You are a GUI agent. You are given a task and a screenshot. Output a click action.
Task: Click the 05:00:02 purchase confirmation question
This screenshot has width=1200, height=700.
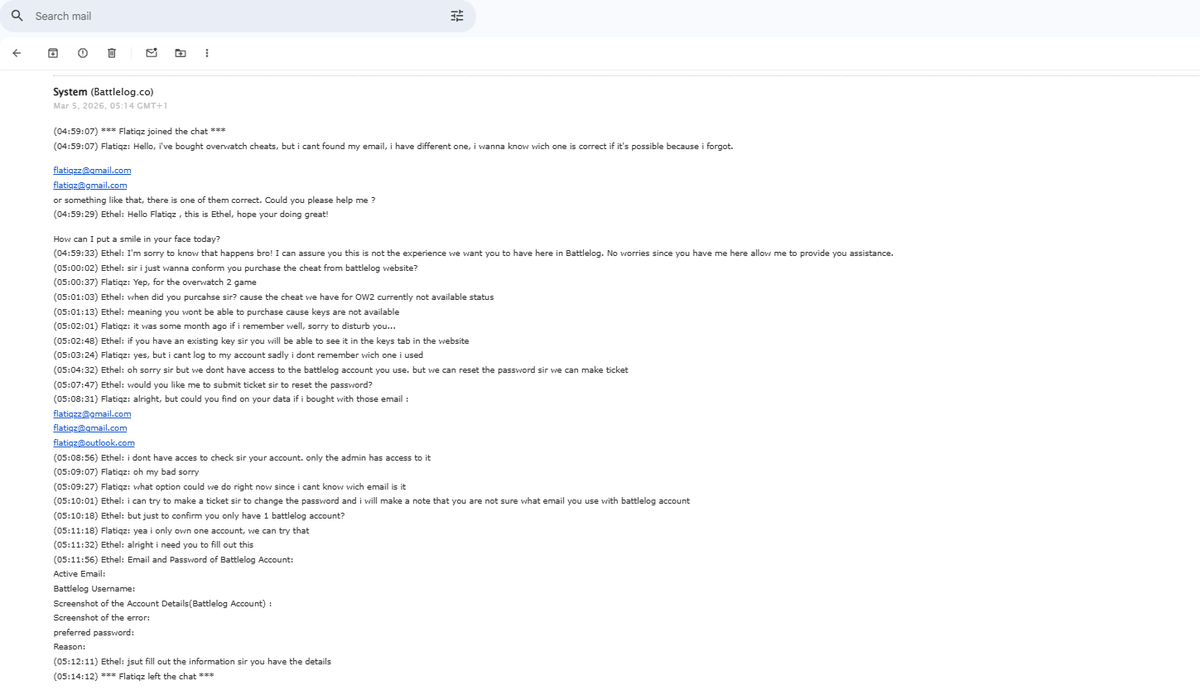236,268
